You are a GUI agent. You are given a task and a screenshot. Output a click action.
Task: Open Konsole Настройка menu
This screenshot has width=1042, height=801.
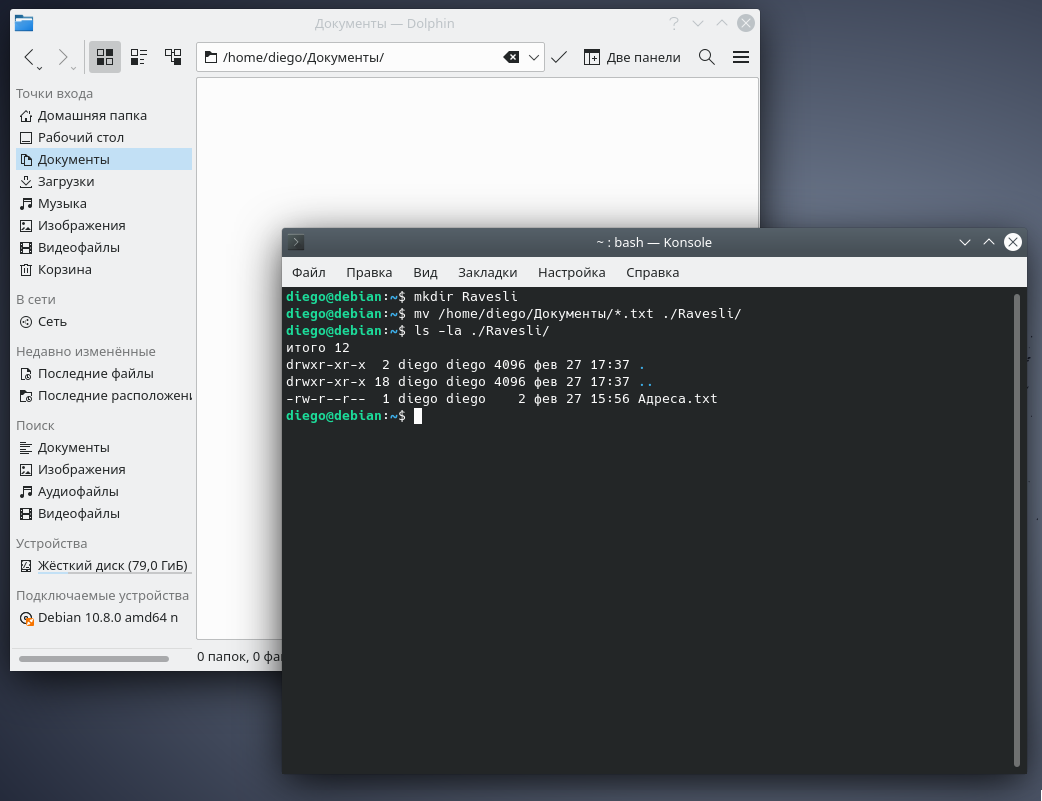571,272
